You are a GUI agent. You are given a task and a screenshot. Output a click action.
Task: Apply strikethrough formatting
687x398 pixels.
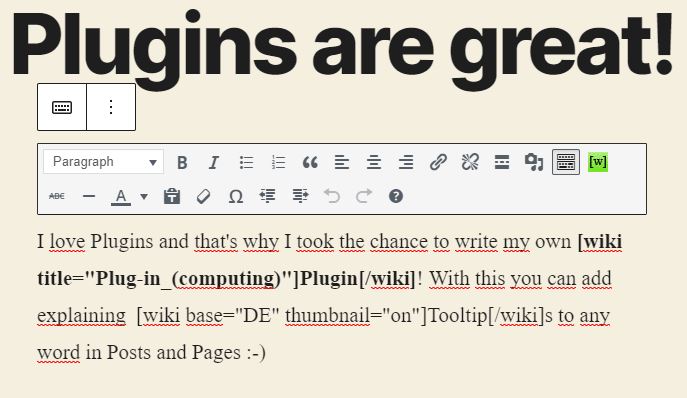coord(57,196)
